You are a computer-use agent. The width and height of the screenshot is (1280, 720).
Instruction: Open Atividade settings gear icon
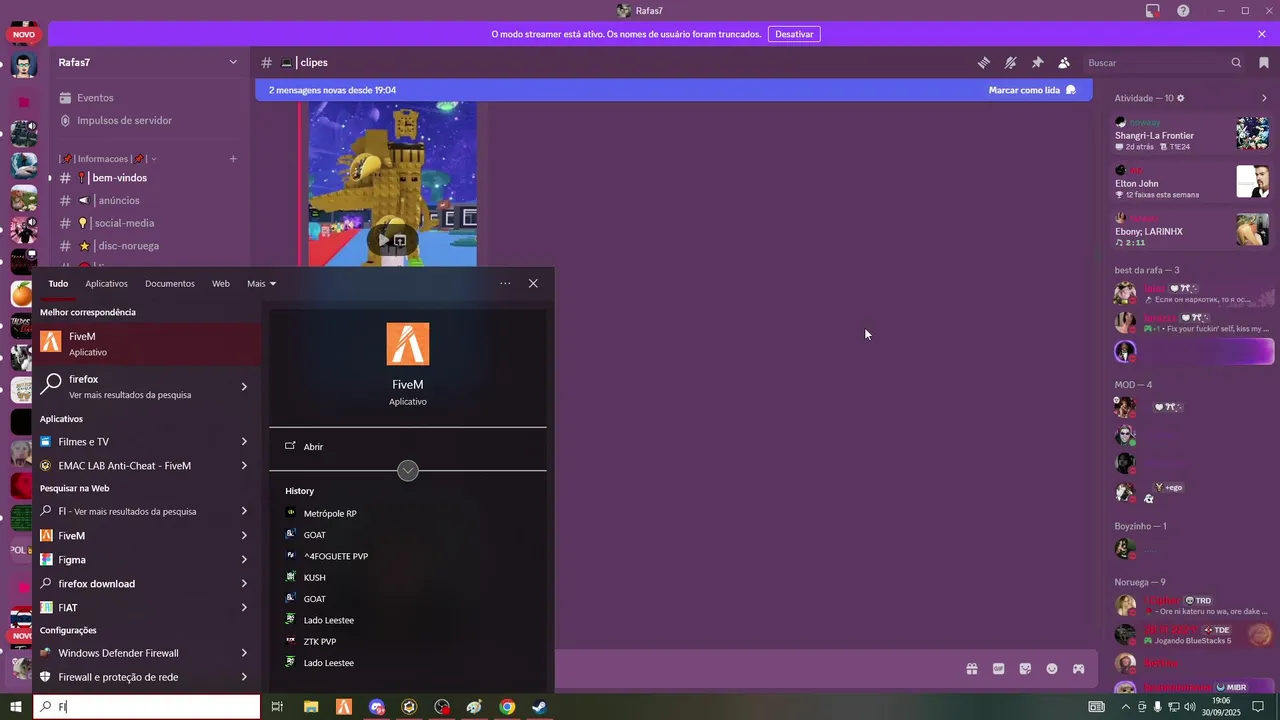(1181, 98)
